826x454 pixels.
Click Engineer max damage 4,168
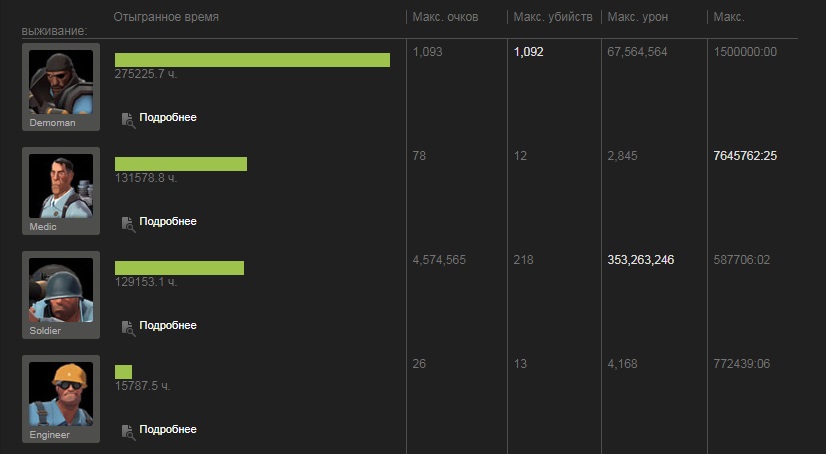(x=622, y=364)
